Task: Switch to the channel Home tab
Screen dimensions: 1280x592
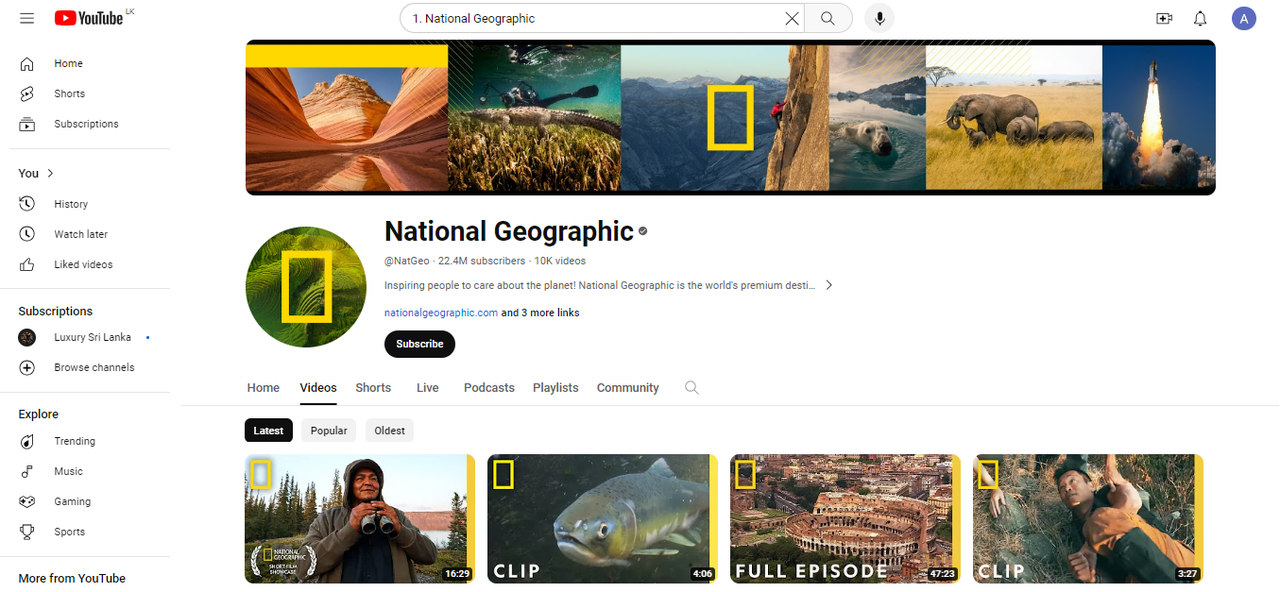Action: [x=263, y=388]
